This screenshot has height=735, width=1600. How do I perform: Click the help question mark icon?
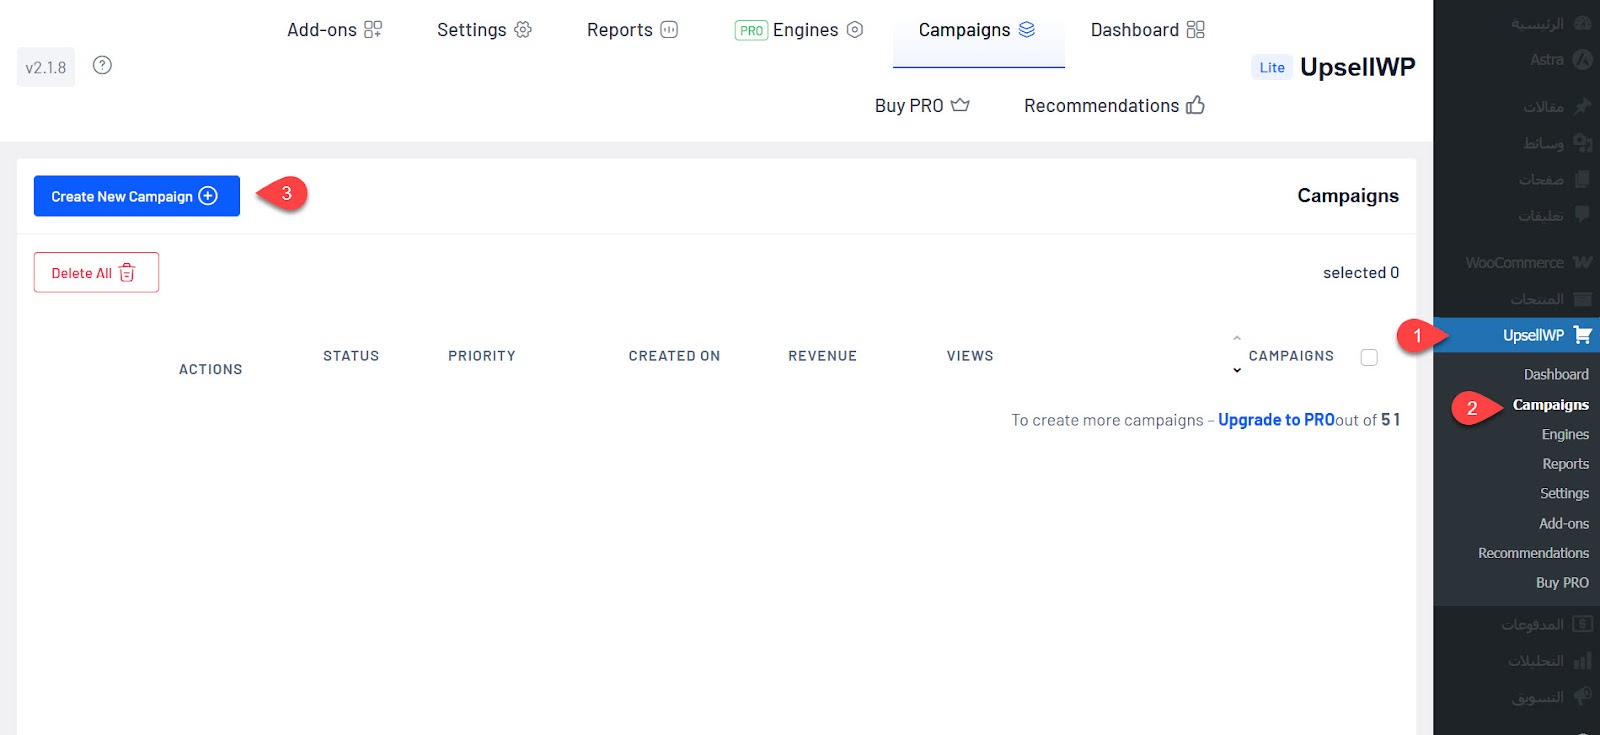[x=102, y=66]
